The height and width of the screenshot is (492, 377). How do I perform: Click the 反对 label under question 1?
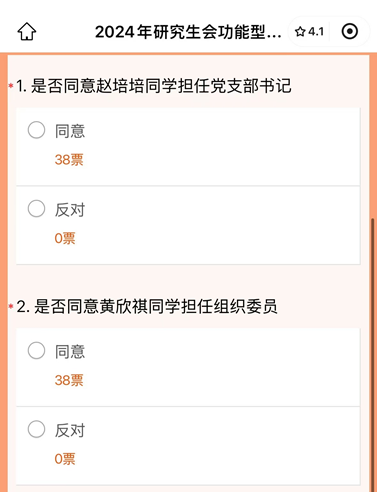[x=70, y=210]
